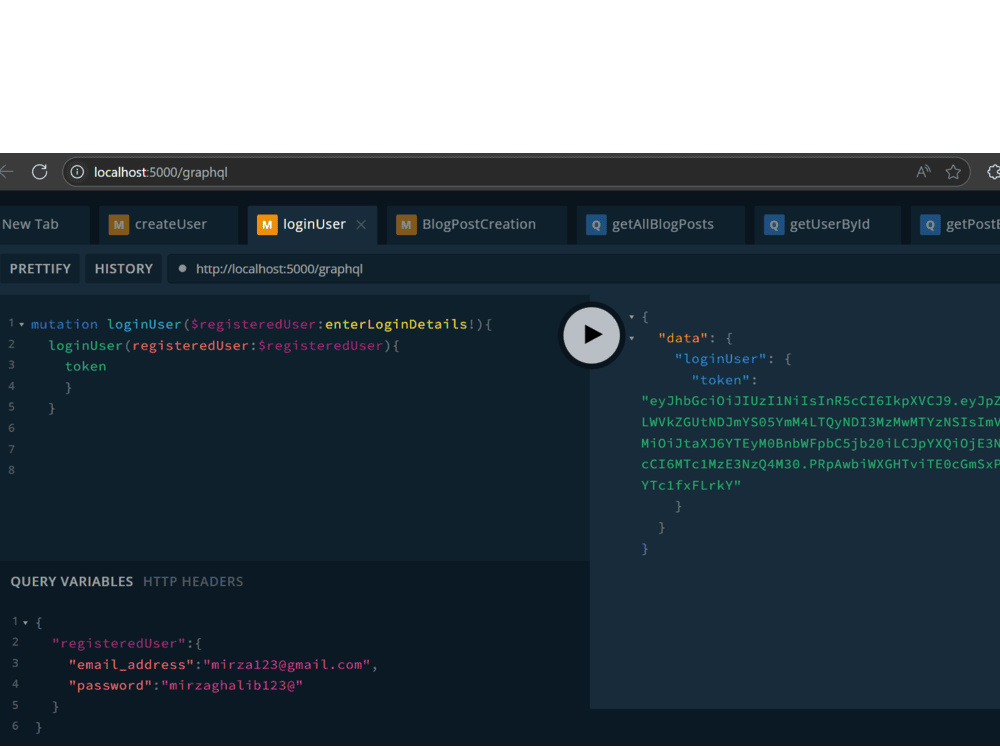Image resolution: width=1000 pixels, height=750 pixels.
Task: View site information icon in address bar
Action: [x=77, y=172]
